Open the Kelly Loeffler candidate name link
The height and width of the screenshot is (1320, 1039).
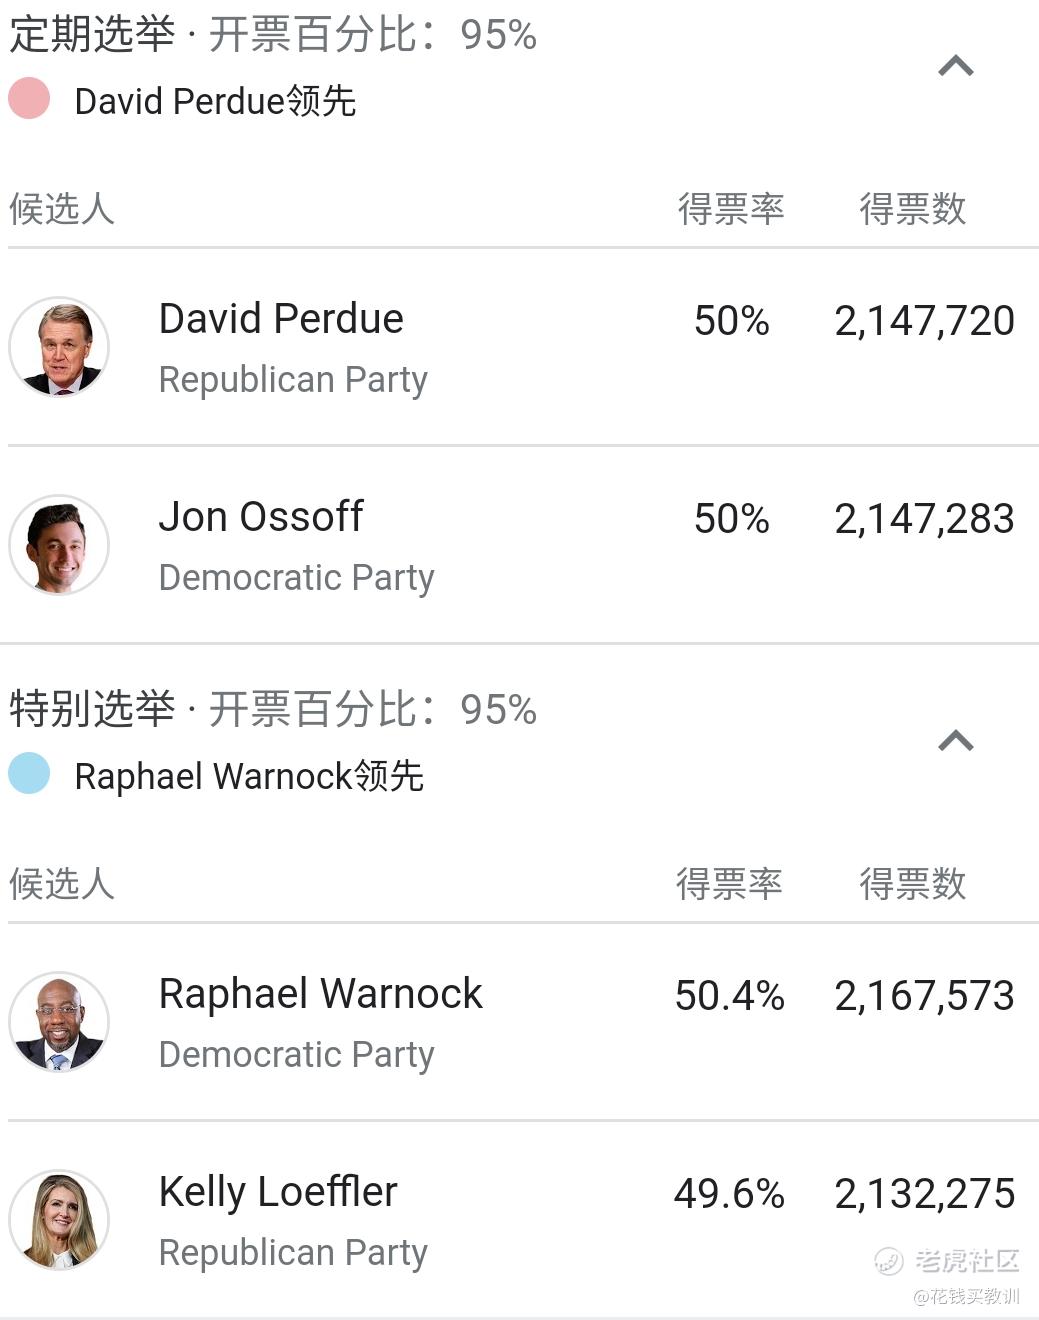[278, 1192]
